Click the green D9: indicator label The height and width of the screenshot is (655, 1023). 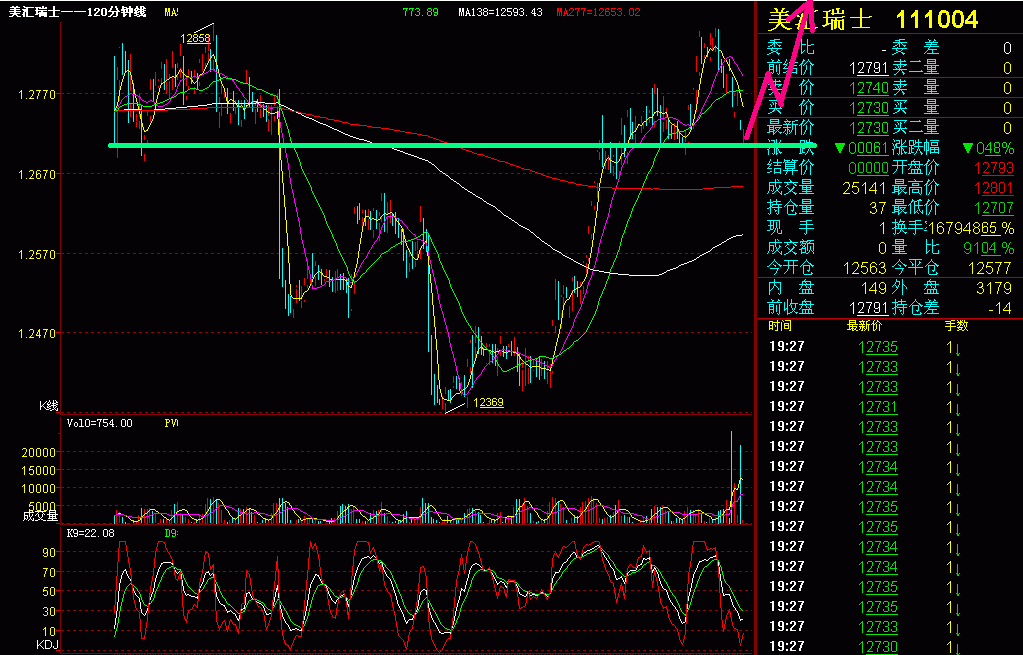172,533
